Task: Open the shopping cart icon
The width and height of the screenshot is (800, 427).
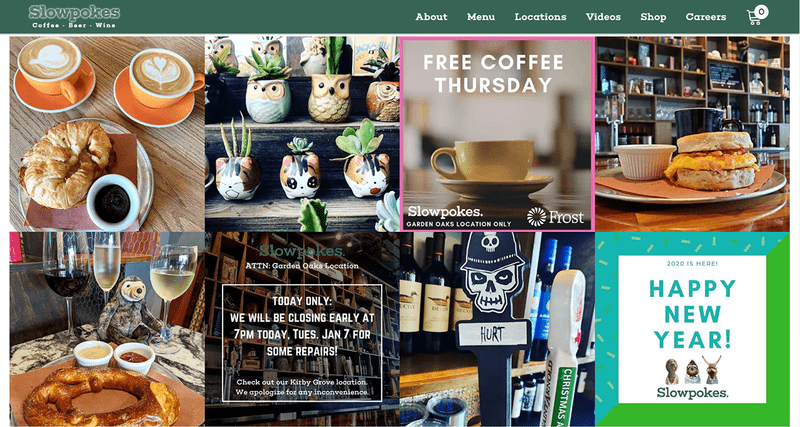Action: coord(754,17)
